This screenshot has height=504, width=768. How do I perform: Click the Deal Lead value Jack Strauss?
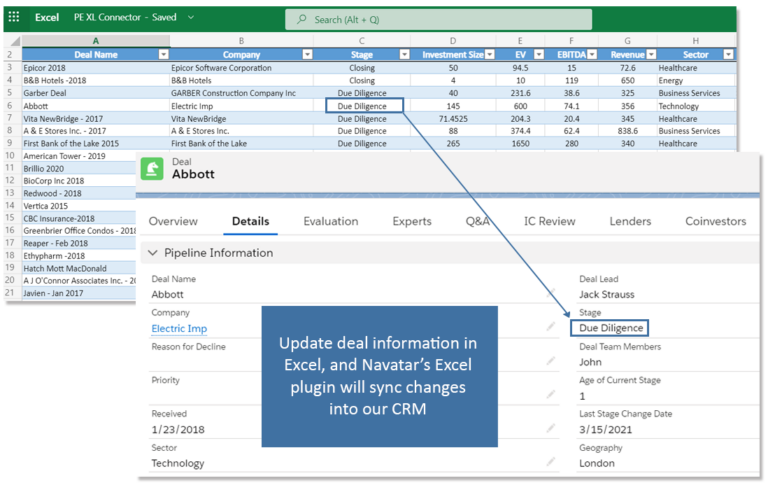(606, 294)
